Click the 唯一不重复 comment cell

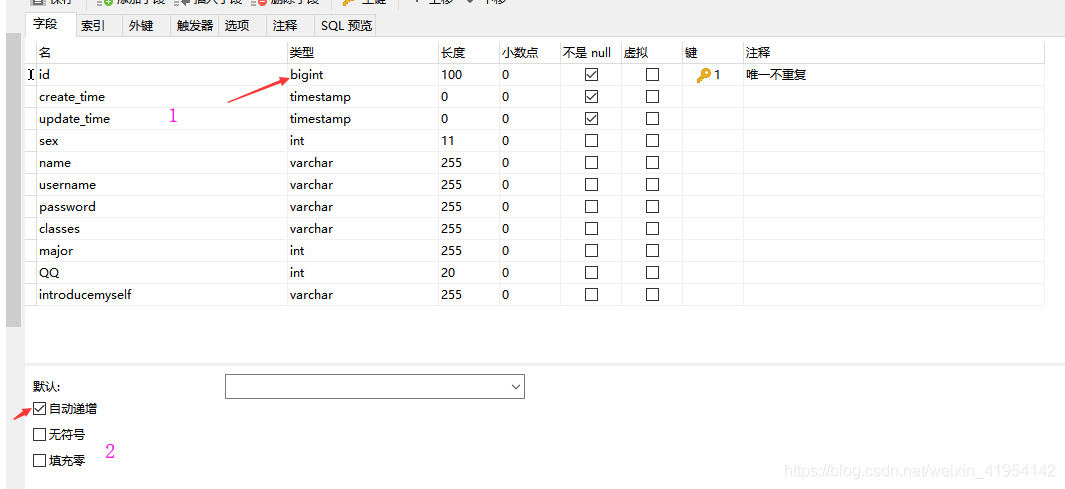pyautogui.click(x=776, y=75)
